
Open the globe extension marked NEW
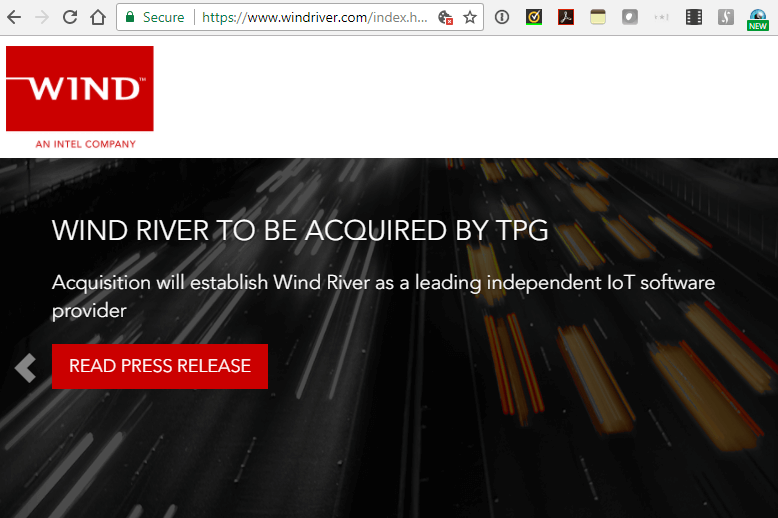coord(758,18)
